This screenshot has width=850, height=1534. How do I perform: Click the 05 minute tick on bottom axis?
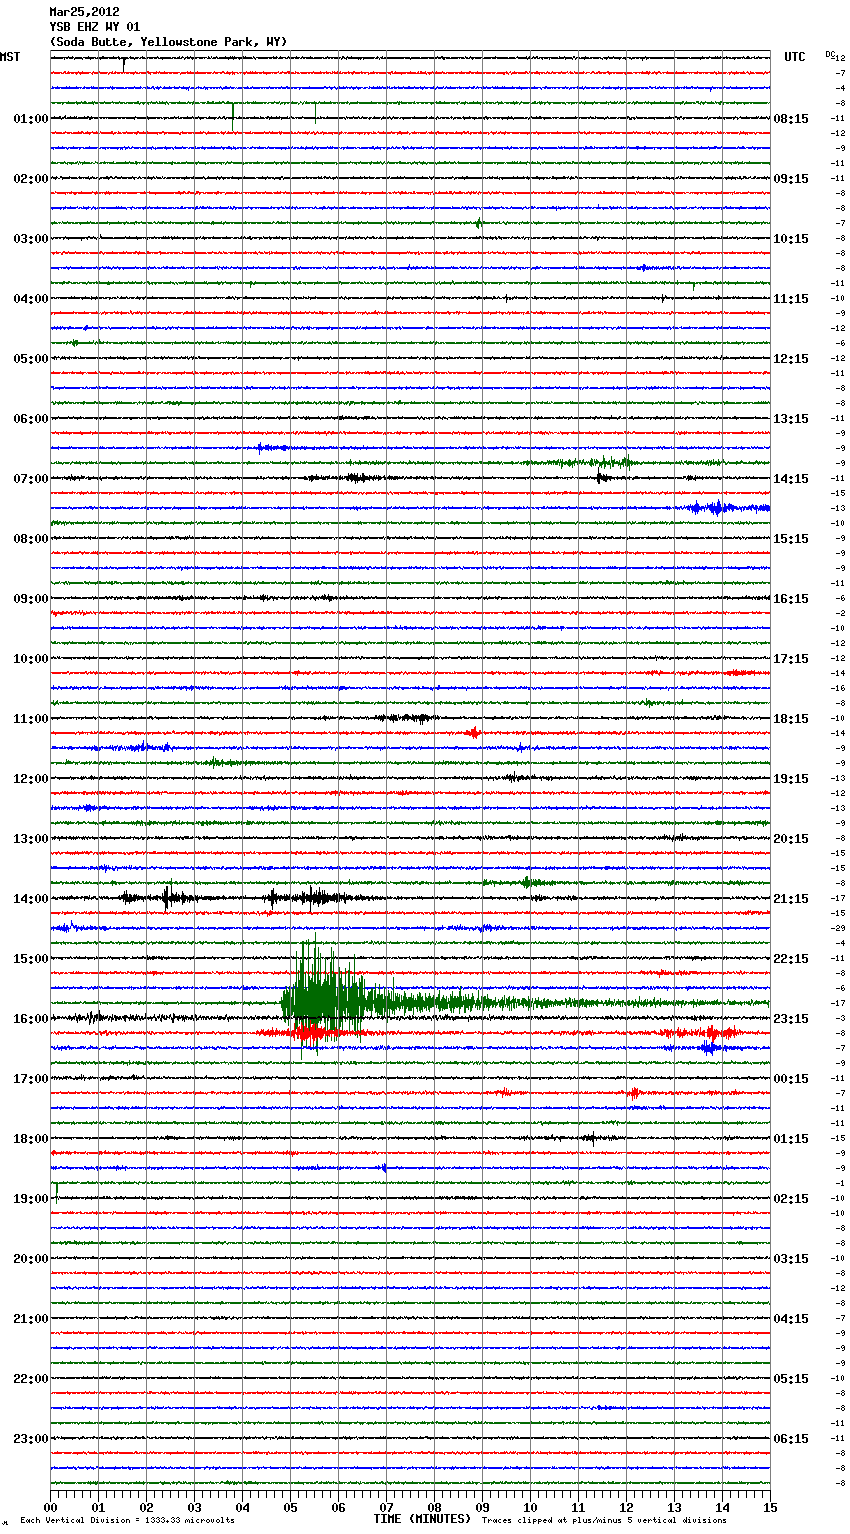pyautogui.click(x=290, y=1507)
